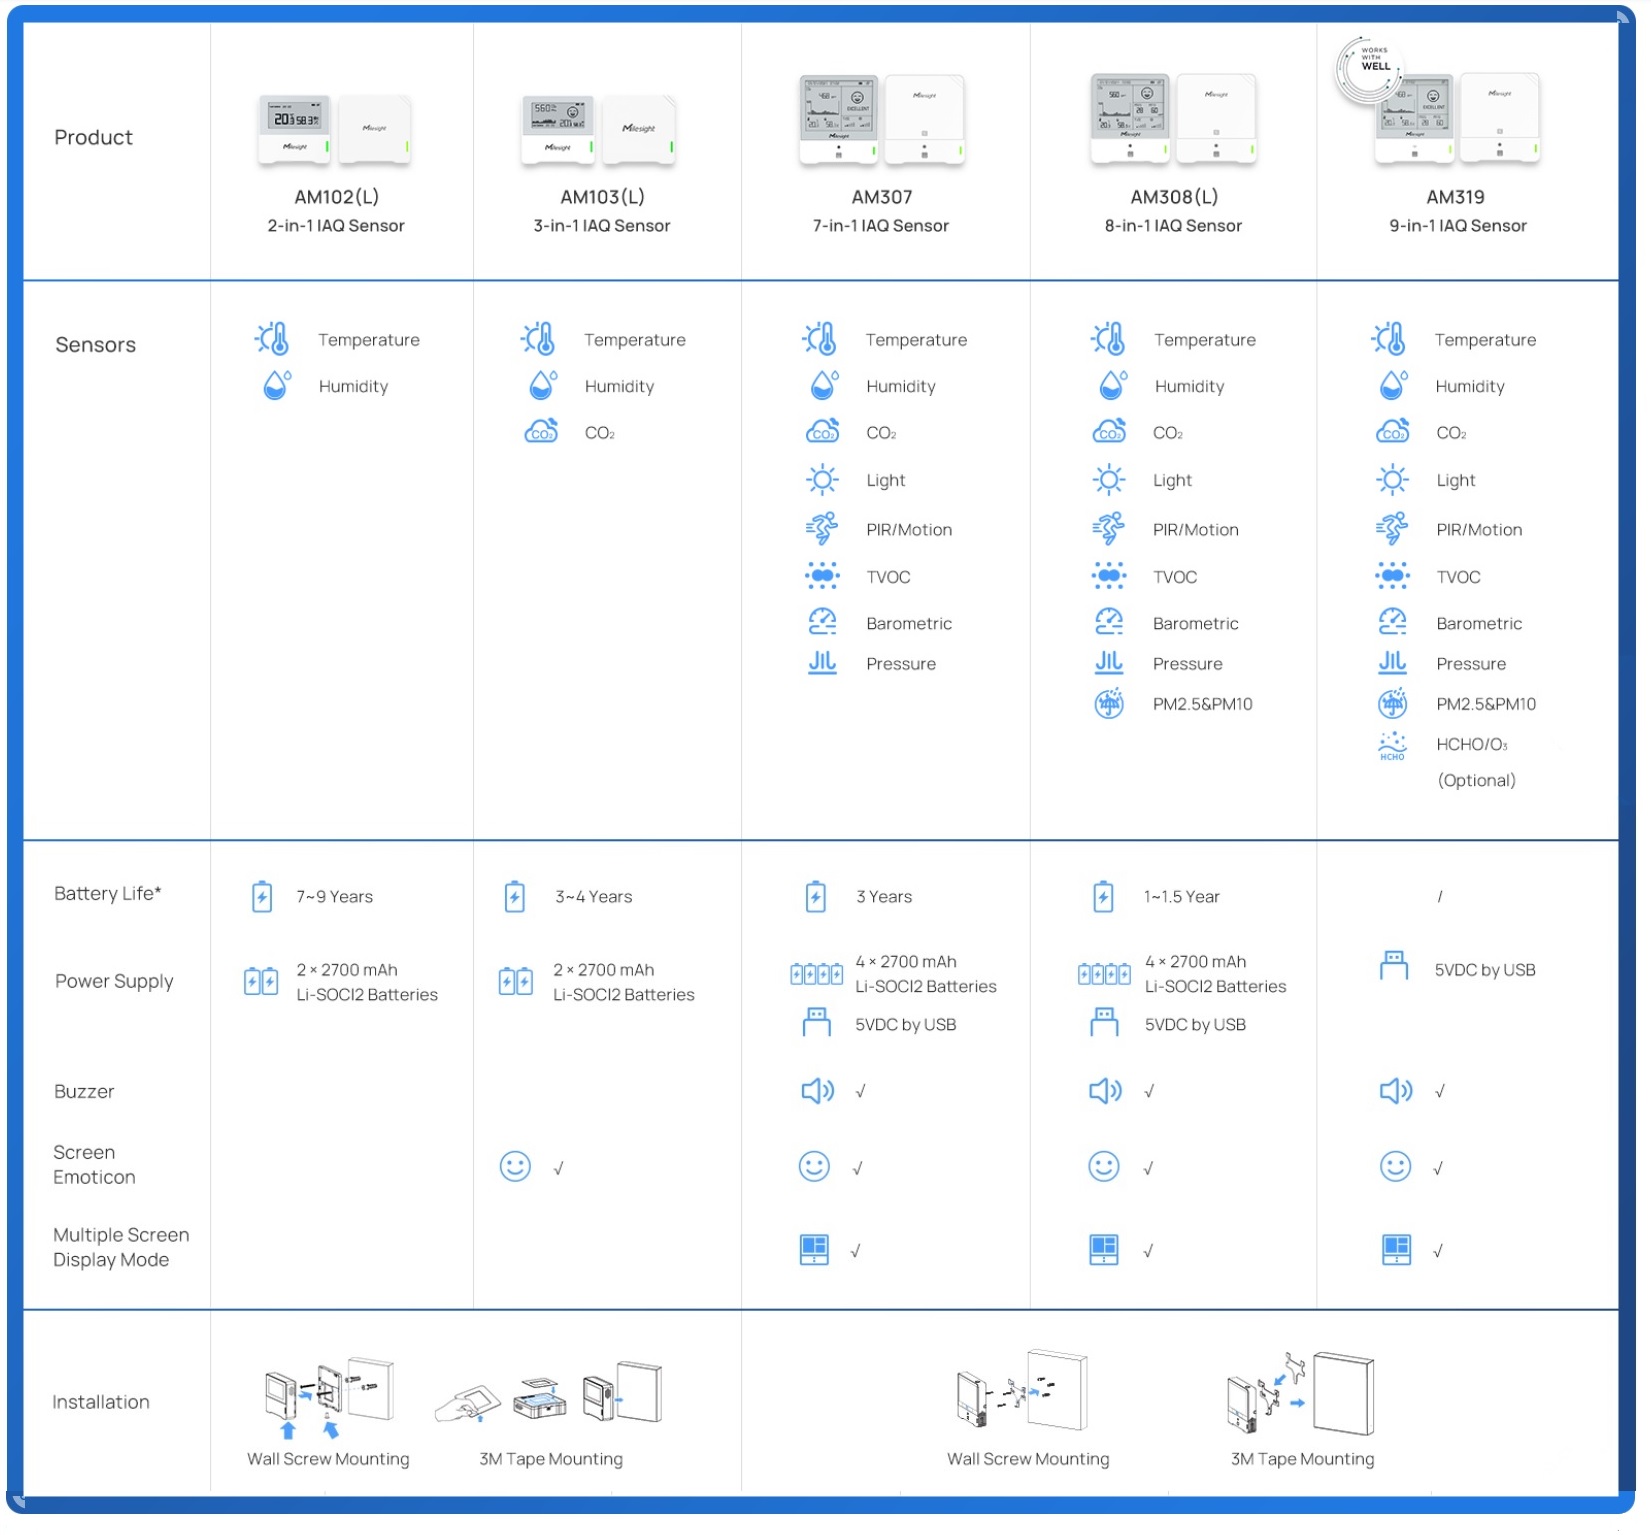Click the 'Product' row label

pyautogui.click(x=93, y=137)
